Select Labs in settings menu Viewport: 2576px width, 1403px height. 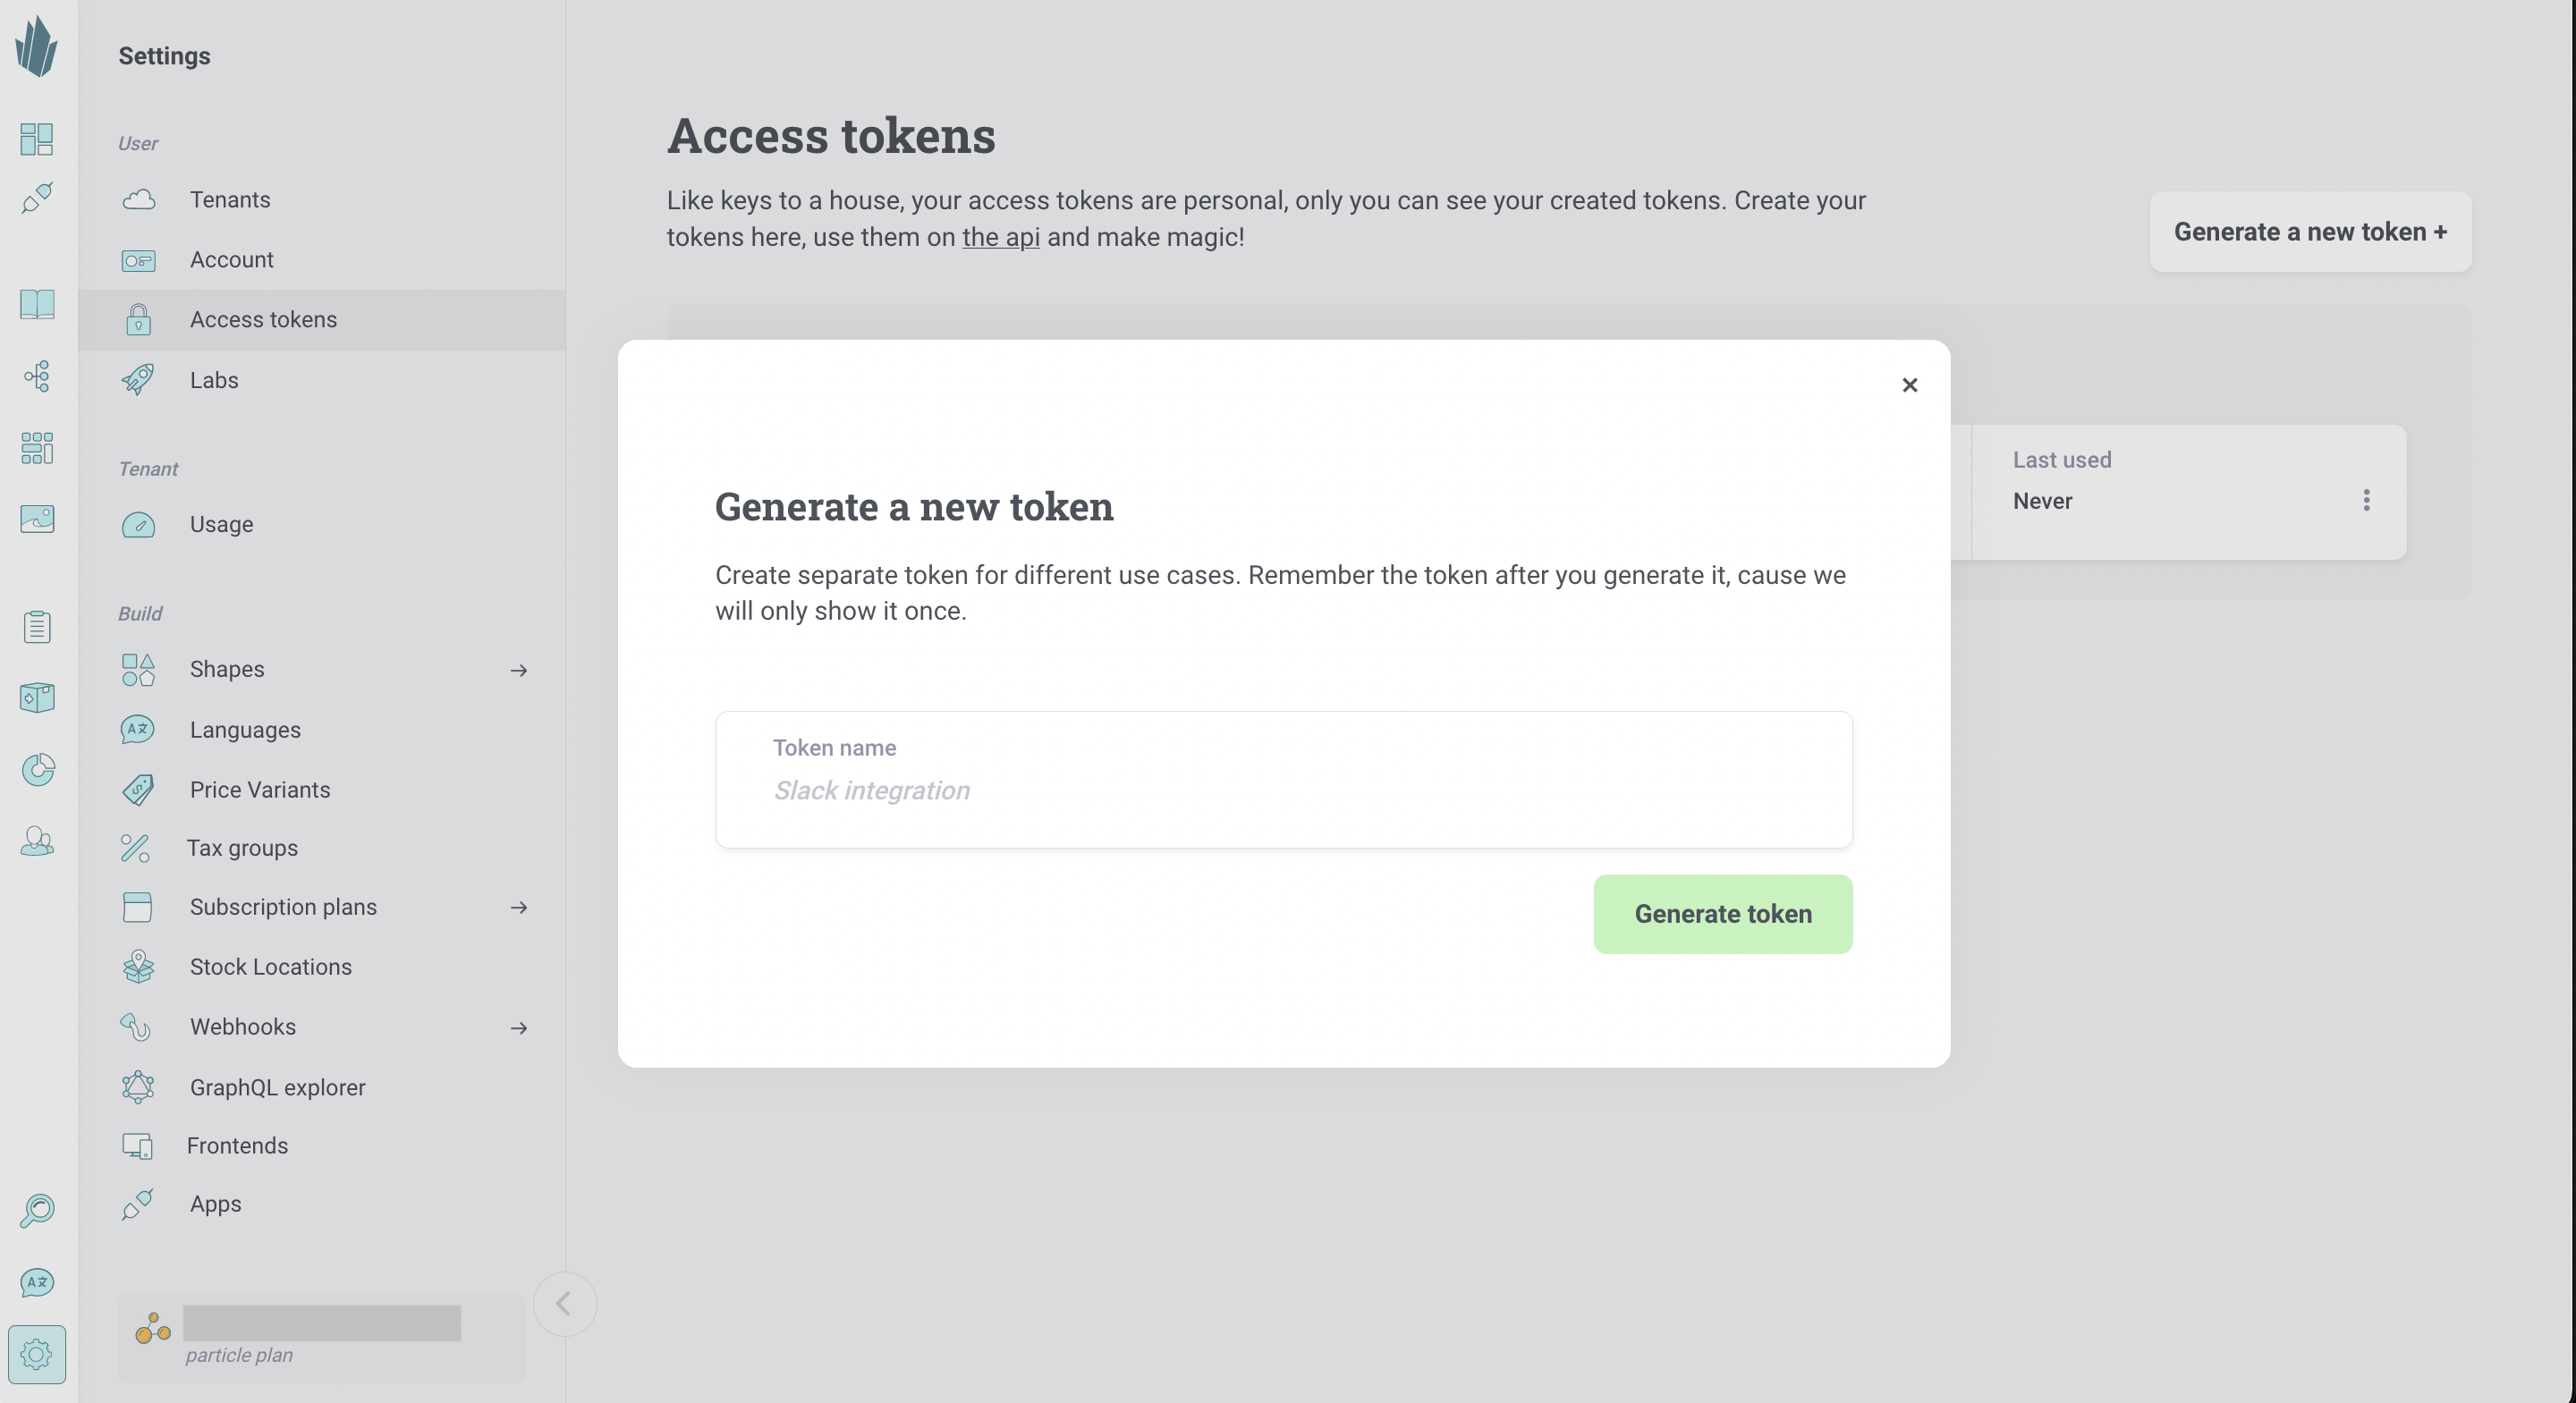click(x=214, y=380)
